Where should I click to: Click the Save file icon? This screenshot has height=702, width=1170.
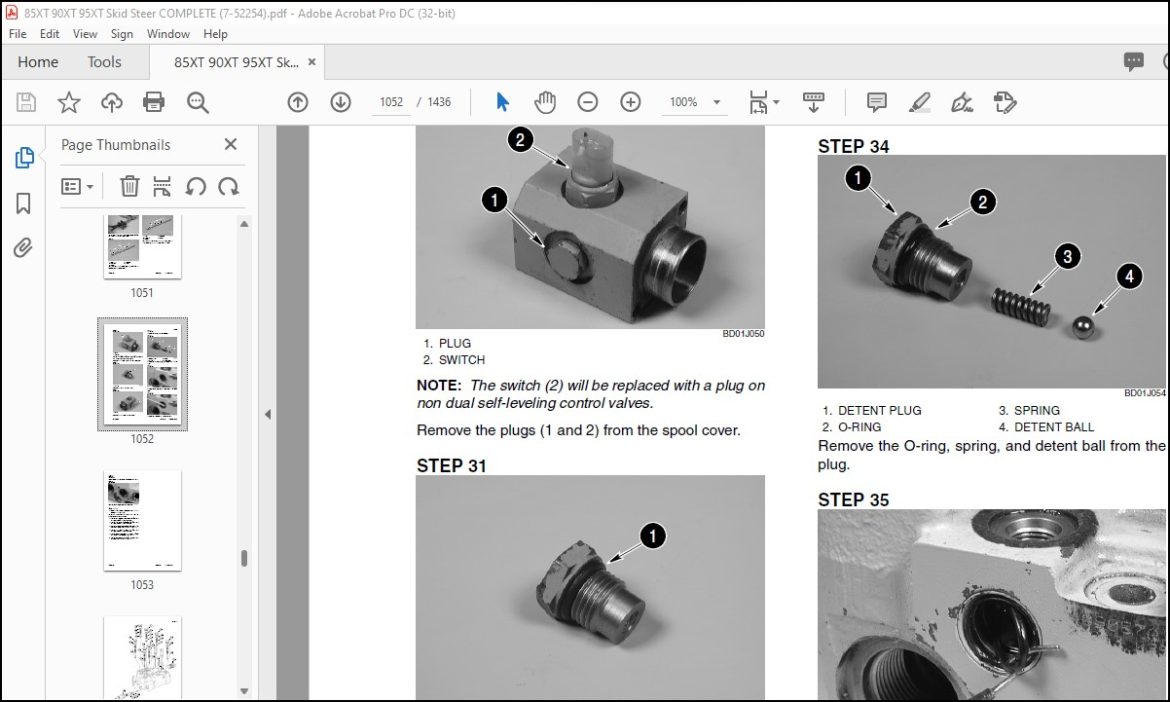pos(26,102)
